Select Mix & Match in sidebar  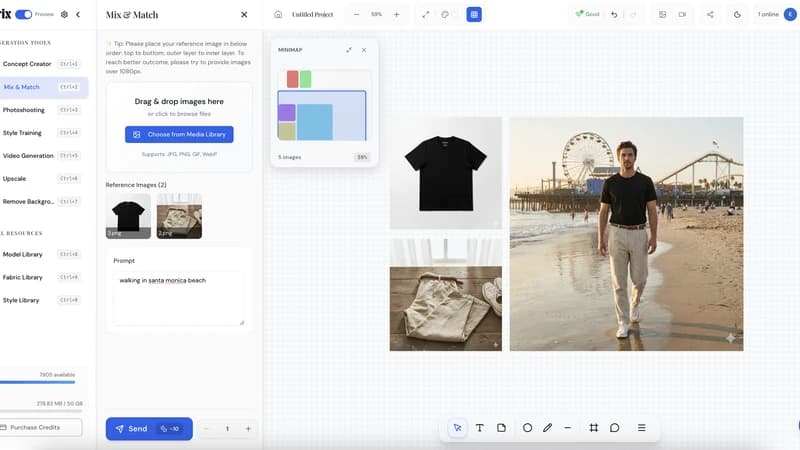(42, 87)
